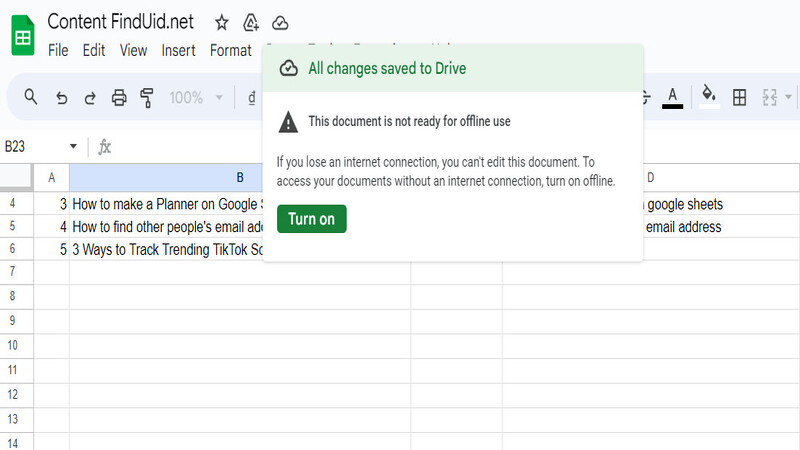Click the offline warning triangle icon
This screenshot has width=800, height=450.
click(x=288, y=122)
